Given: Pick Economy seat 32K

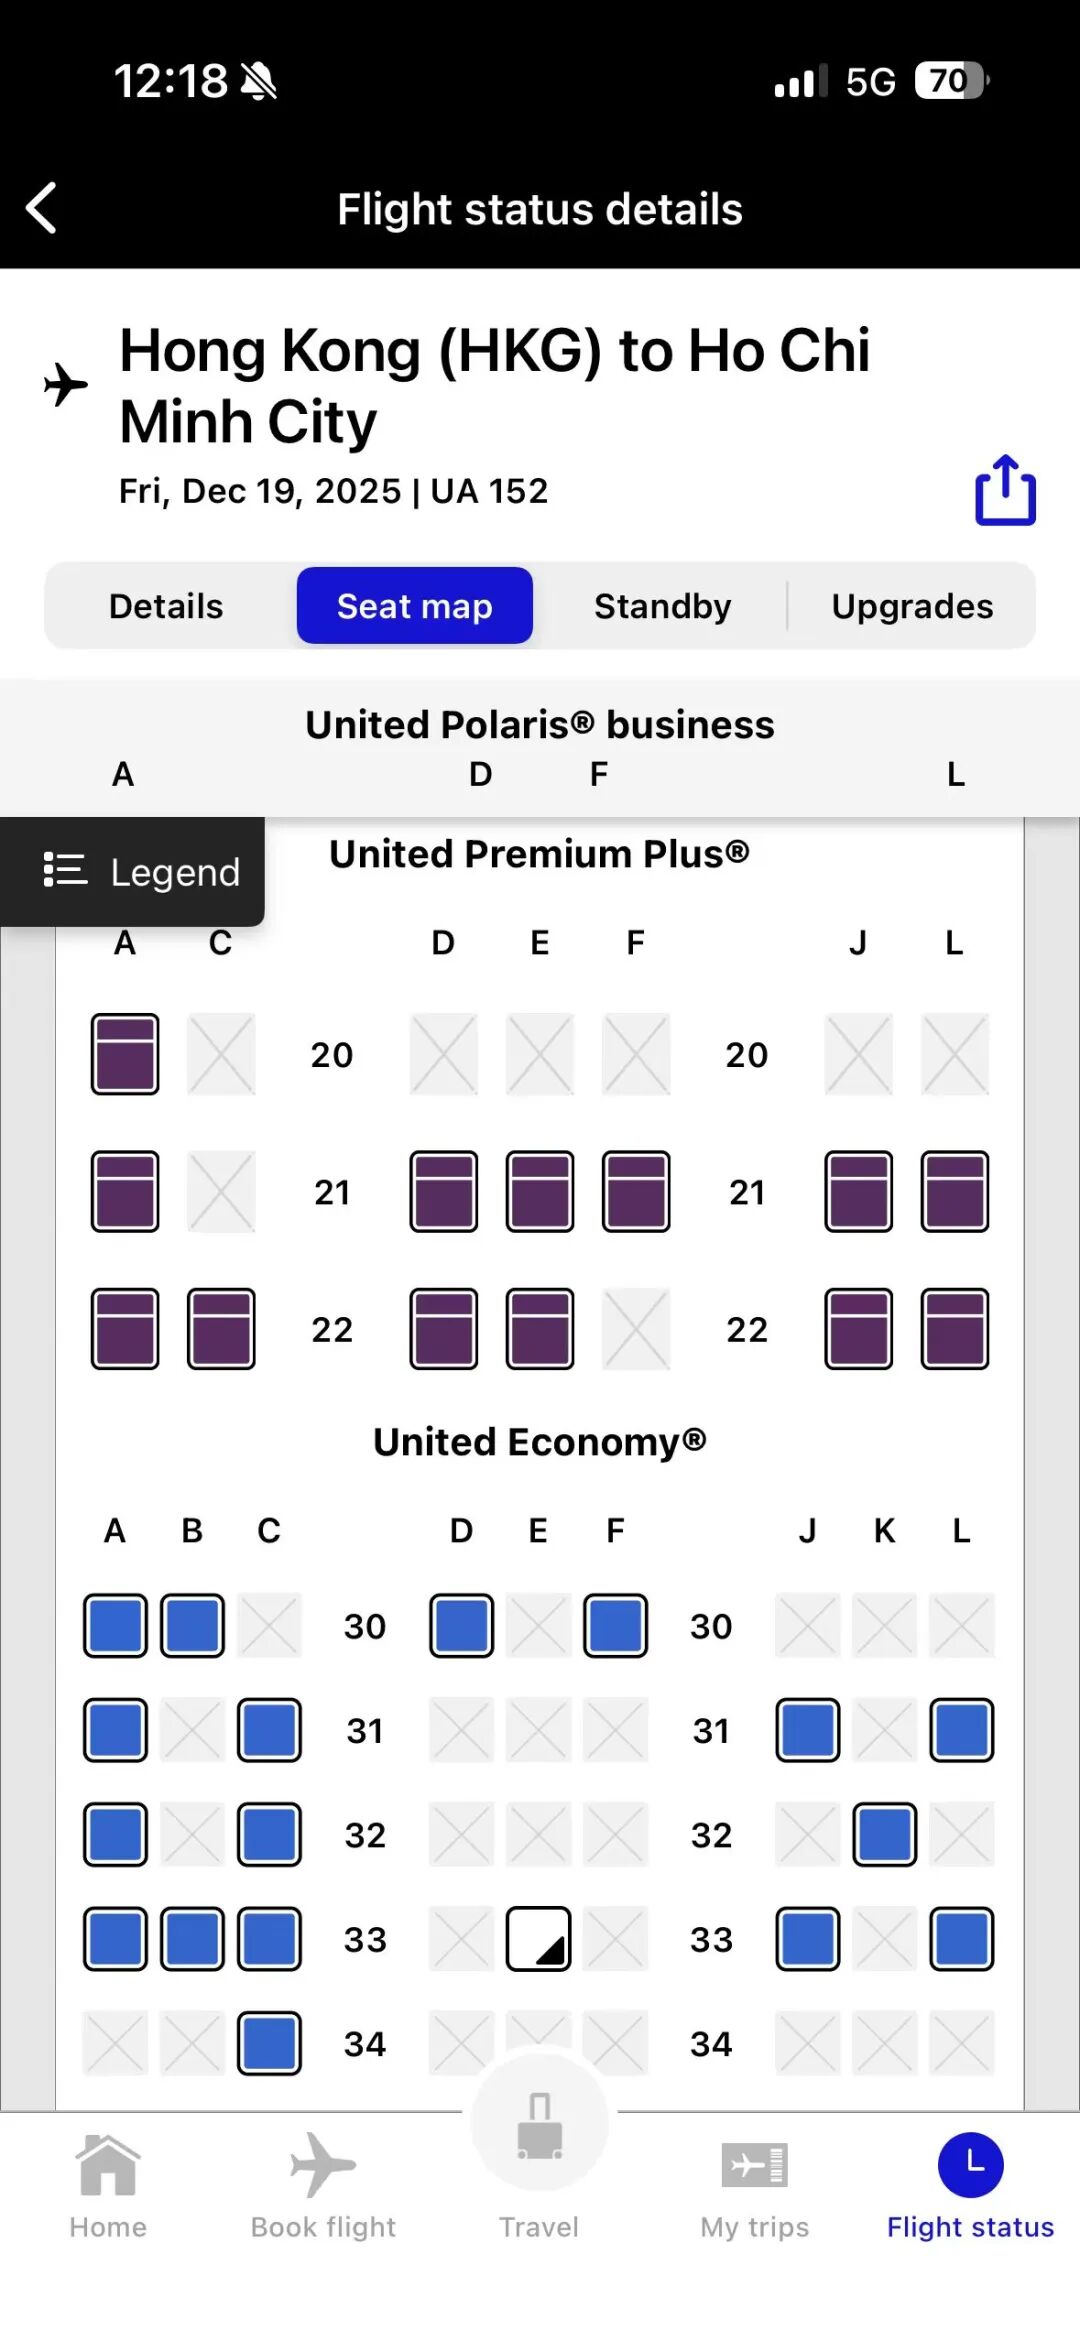Looking at the screenshot, I should pos(885,1835).
